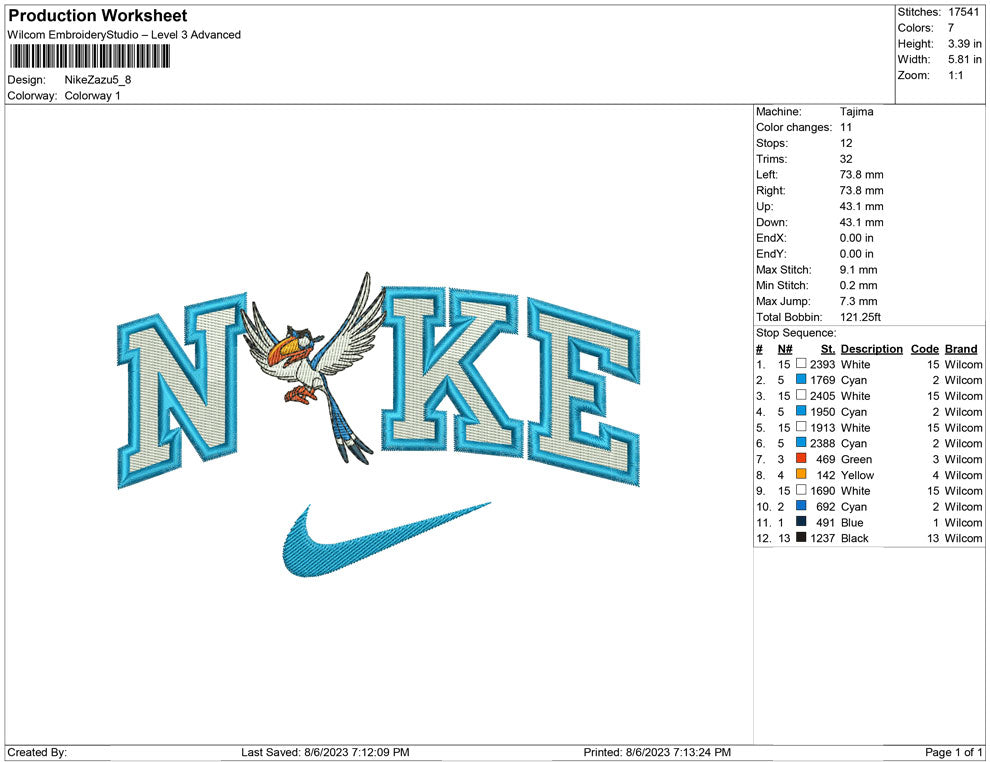Click the dark navy swatch for Blue
The height and width of the screenshot is (762, 990).
tap(801, 521)
